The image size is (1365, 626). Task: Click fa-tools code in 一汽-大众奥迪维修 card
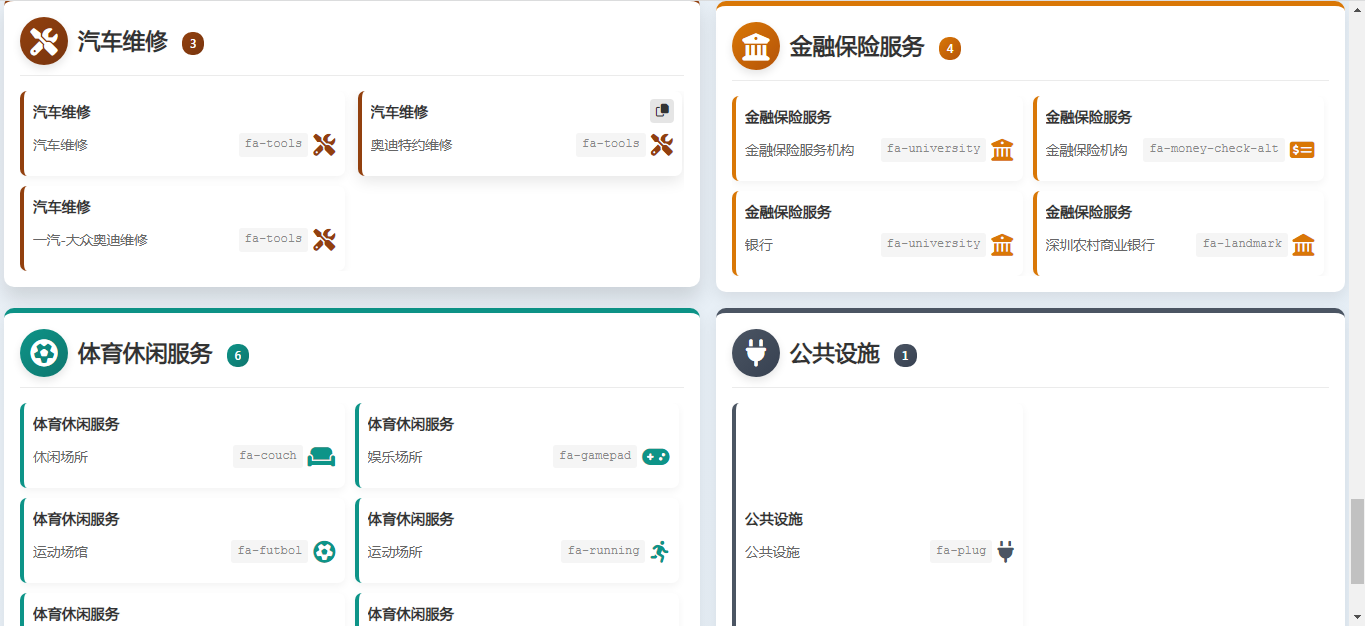pyautogui.click(x=274, y=239)
